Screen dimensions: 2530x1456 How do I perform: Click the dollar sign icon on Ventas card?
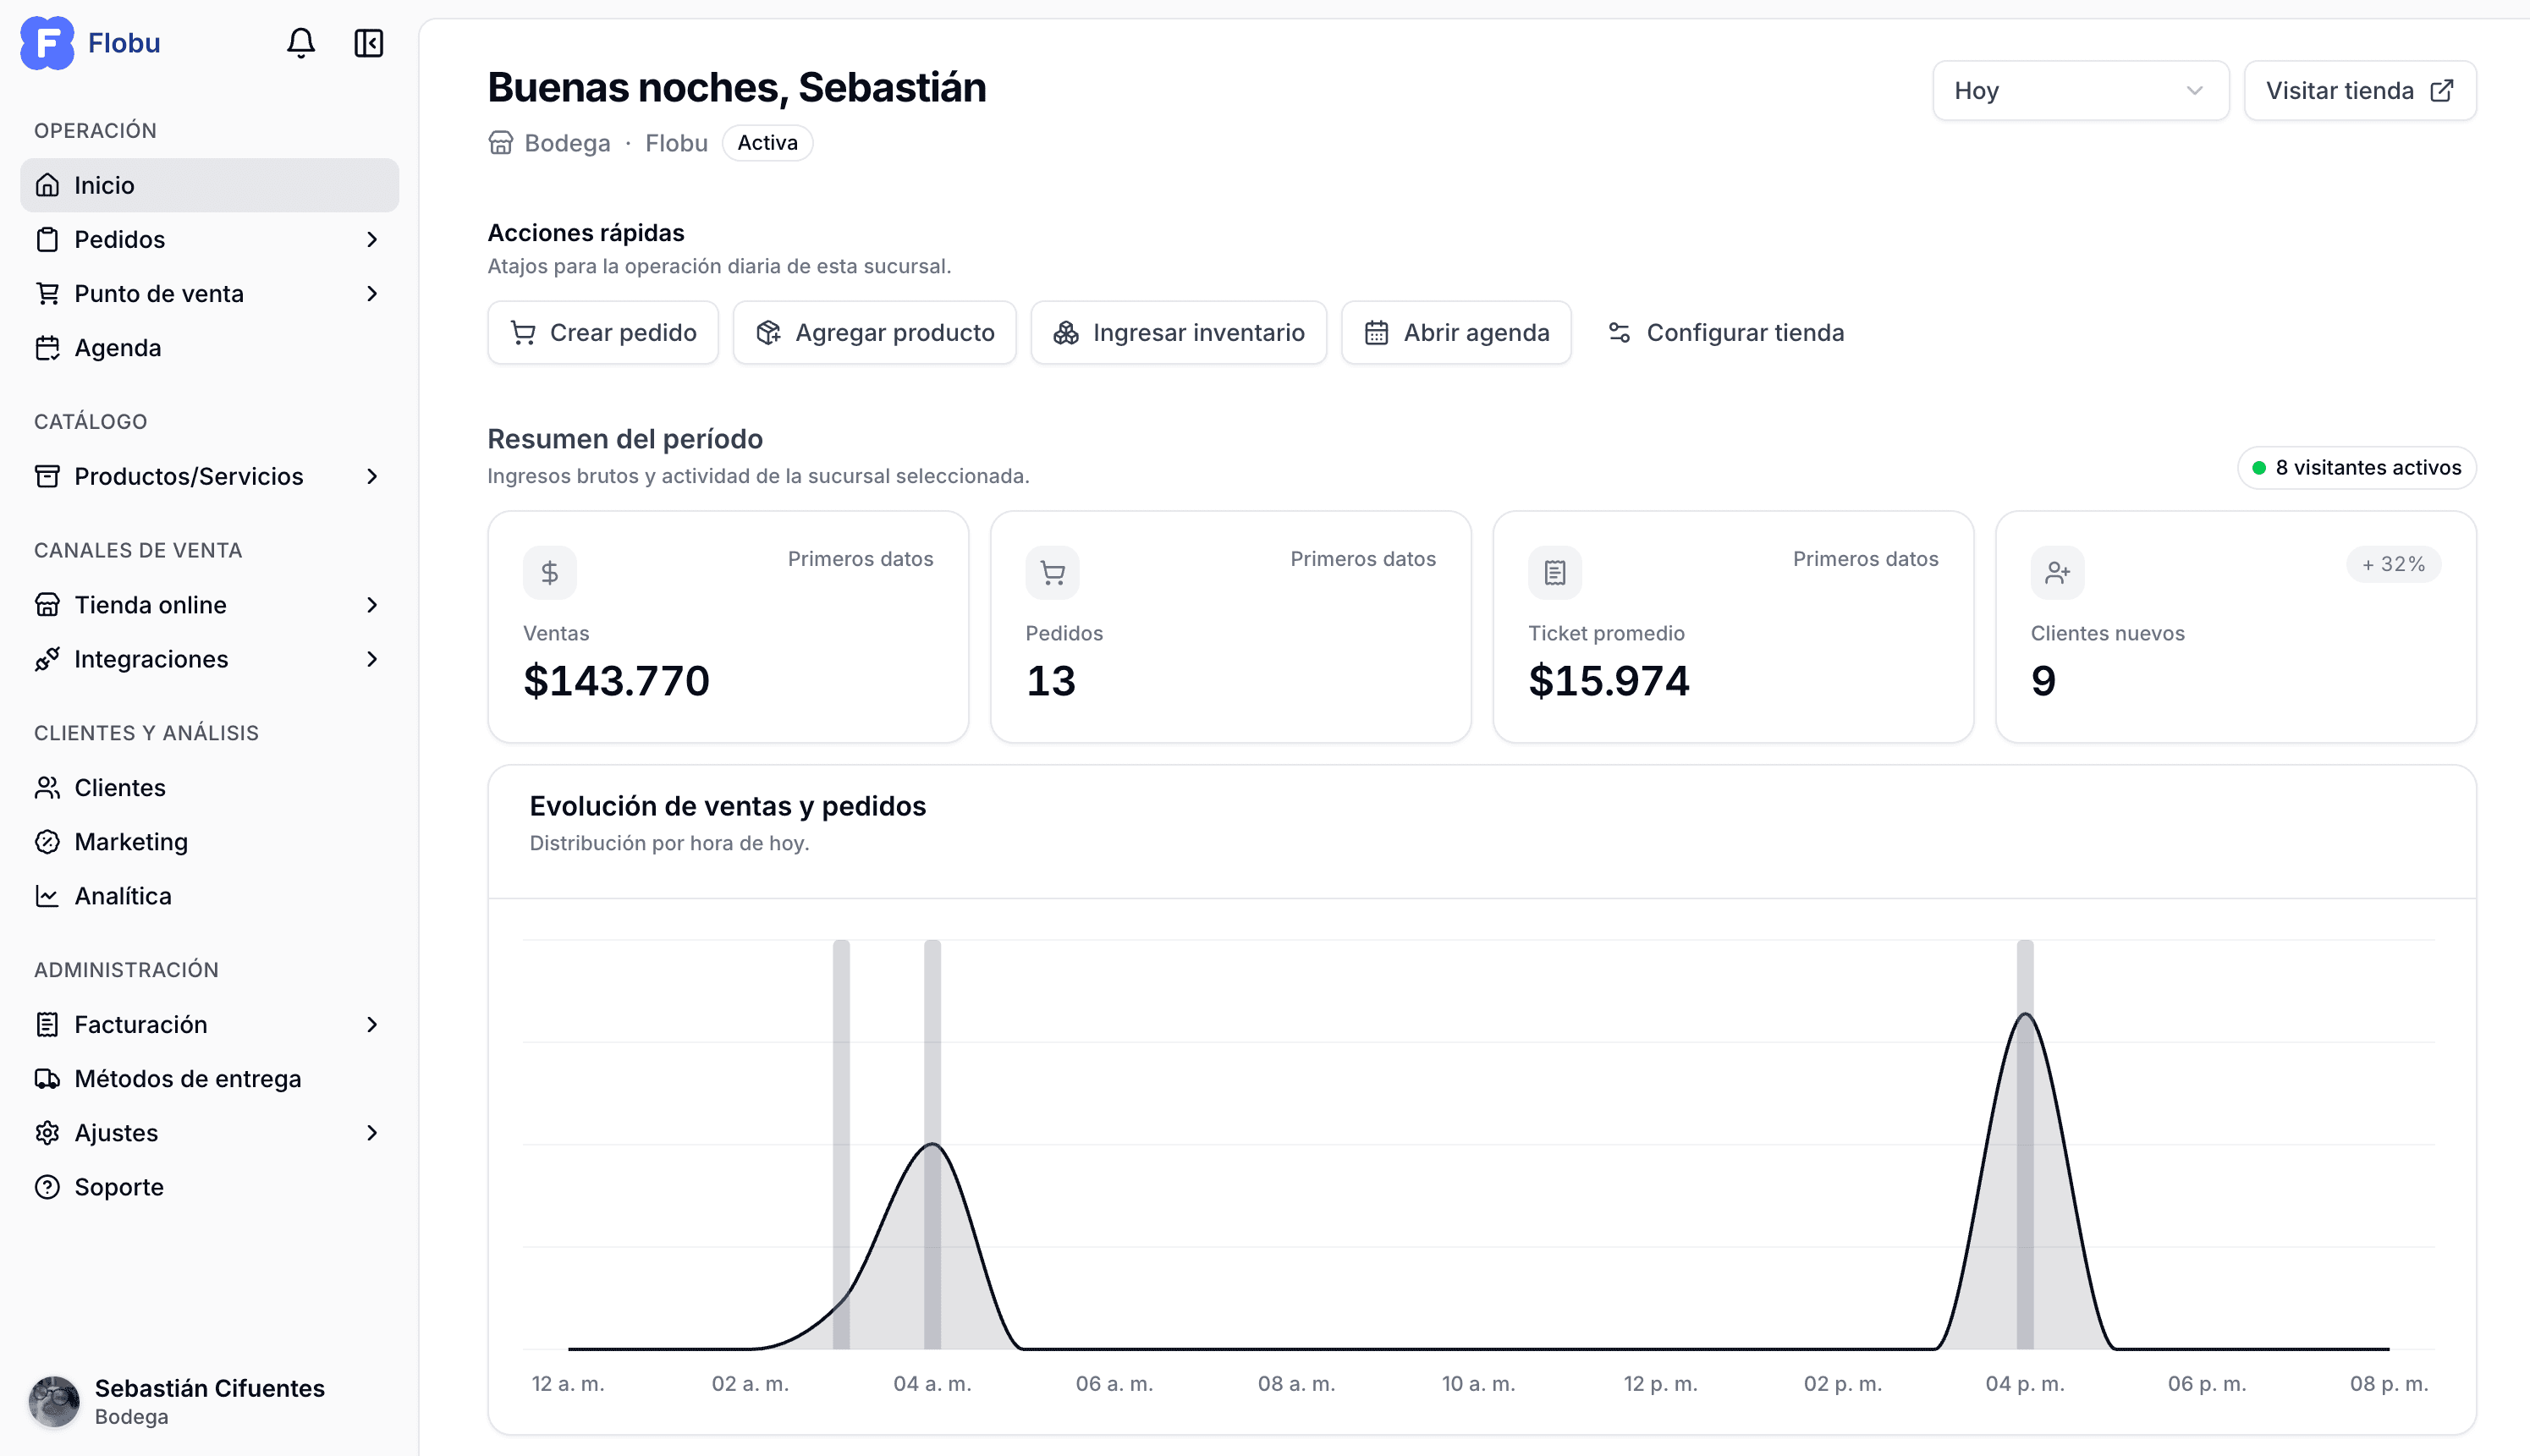point(550,573)
